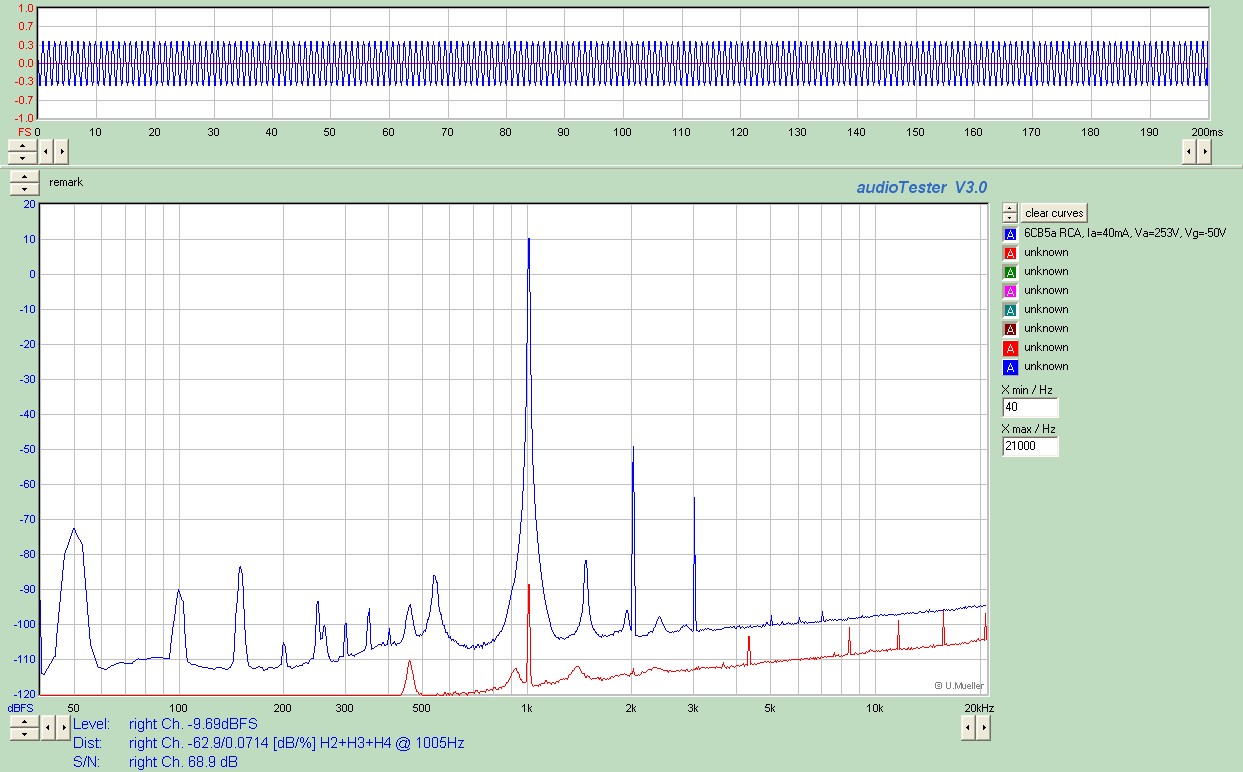Select the last blue unknown curve slot
Image resolution: width=1243 pixels, height=772 pixels.
(1010, 366)
